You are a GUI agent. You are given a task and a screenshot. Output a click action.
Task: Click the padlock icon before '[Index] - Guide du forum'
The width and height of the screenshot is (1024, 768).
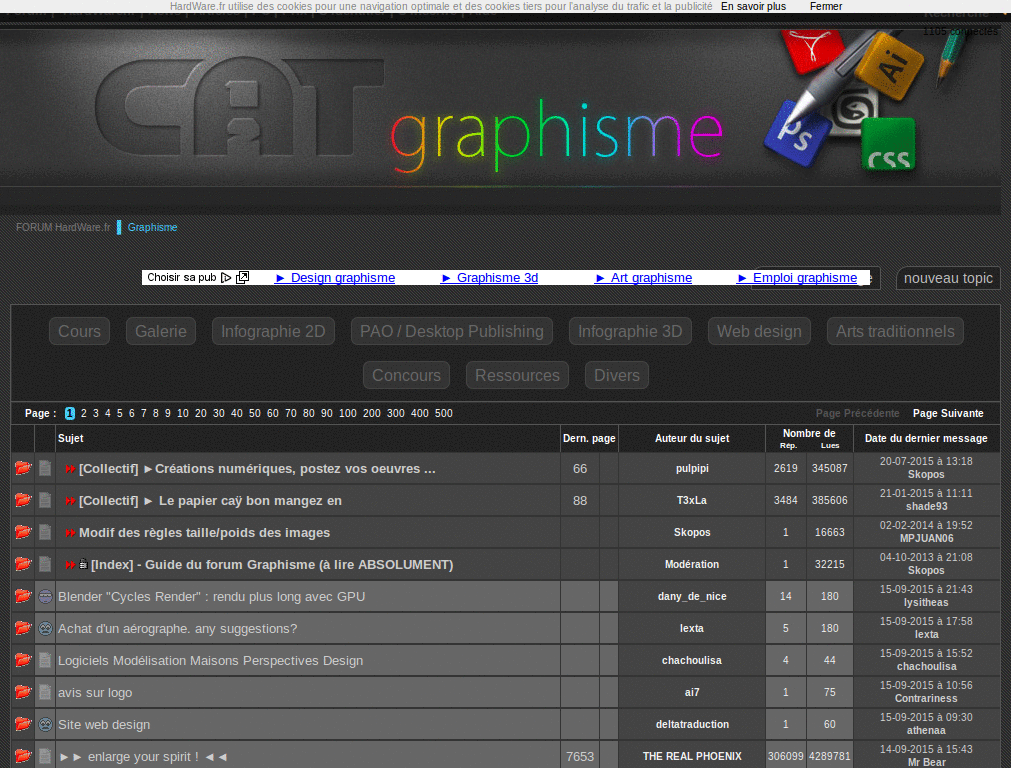click(x=83, y=565)
